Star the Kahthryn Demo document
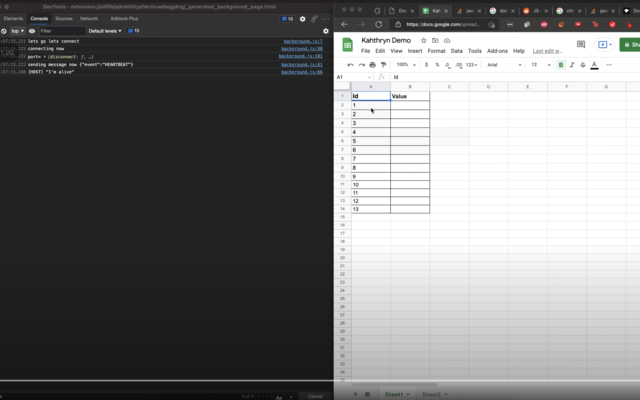 coord(424,41)
